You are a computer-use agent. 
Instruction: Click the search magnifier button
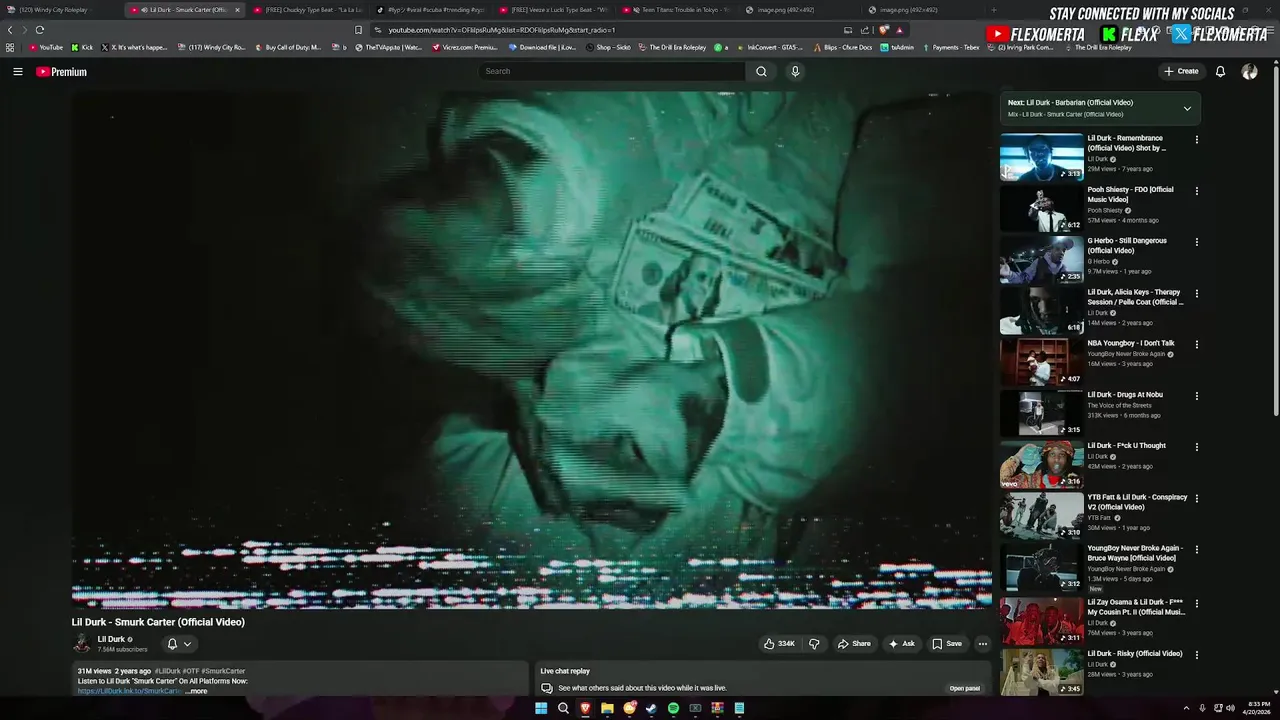[x=761, y=71]
